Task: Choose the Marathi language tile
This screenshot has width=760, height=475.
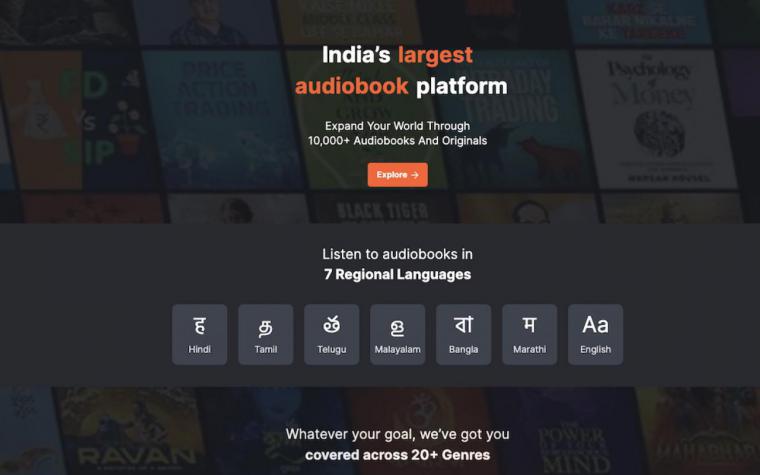Action: (x=529, y=334)
